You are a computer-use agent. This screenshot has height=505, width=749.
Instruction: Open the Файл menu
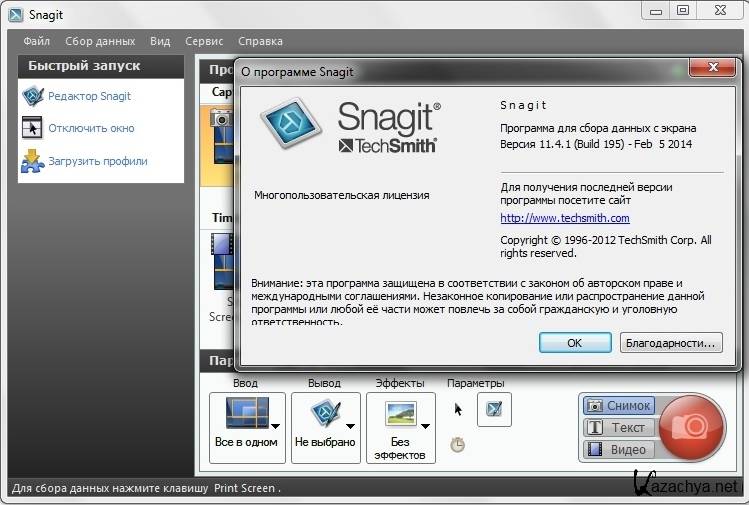pyautogui.click(x=36, y=41)
